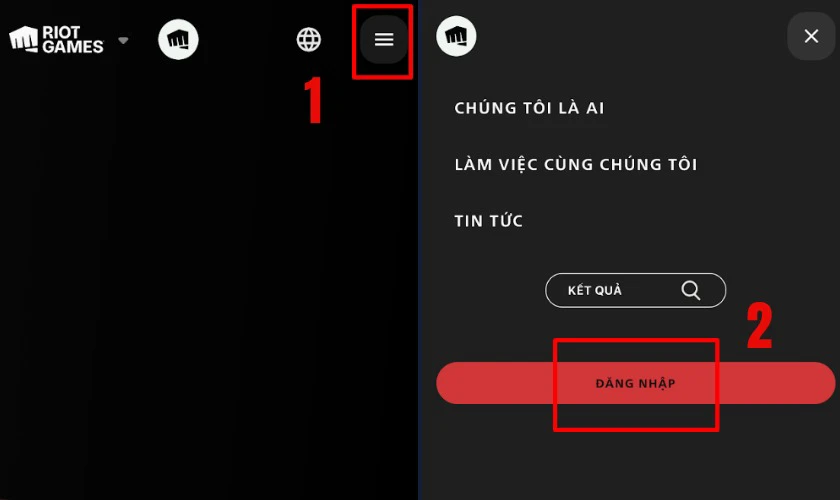Screen dimensions: 840x500
Task: Open the CHÚNG TÔI LÀ AI menu item
Action: [x=529, y=108]
